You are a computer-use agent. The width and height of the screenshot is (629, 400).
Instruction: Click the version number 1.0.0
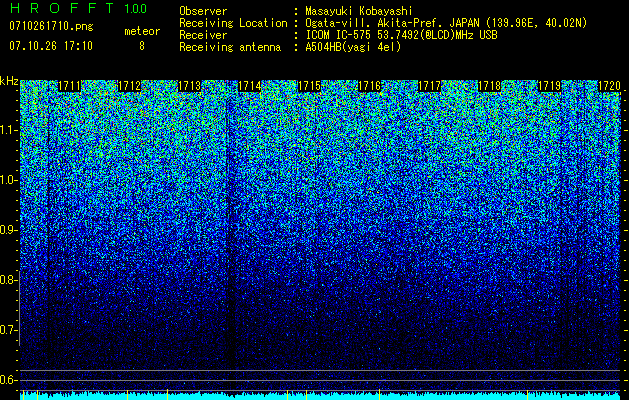click(135, 9)
